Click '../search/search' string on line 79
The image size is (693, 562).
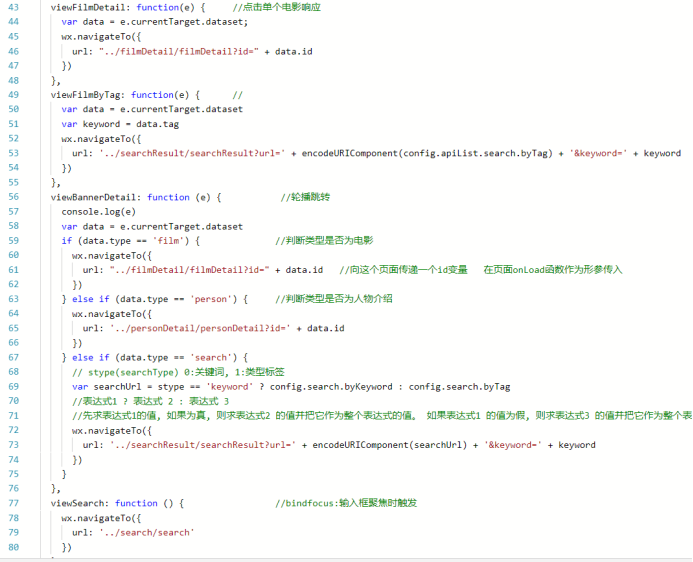[x=147, y=532]
